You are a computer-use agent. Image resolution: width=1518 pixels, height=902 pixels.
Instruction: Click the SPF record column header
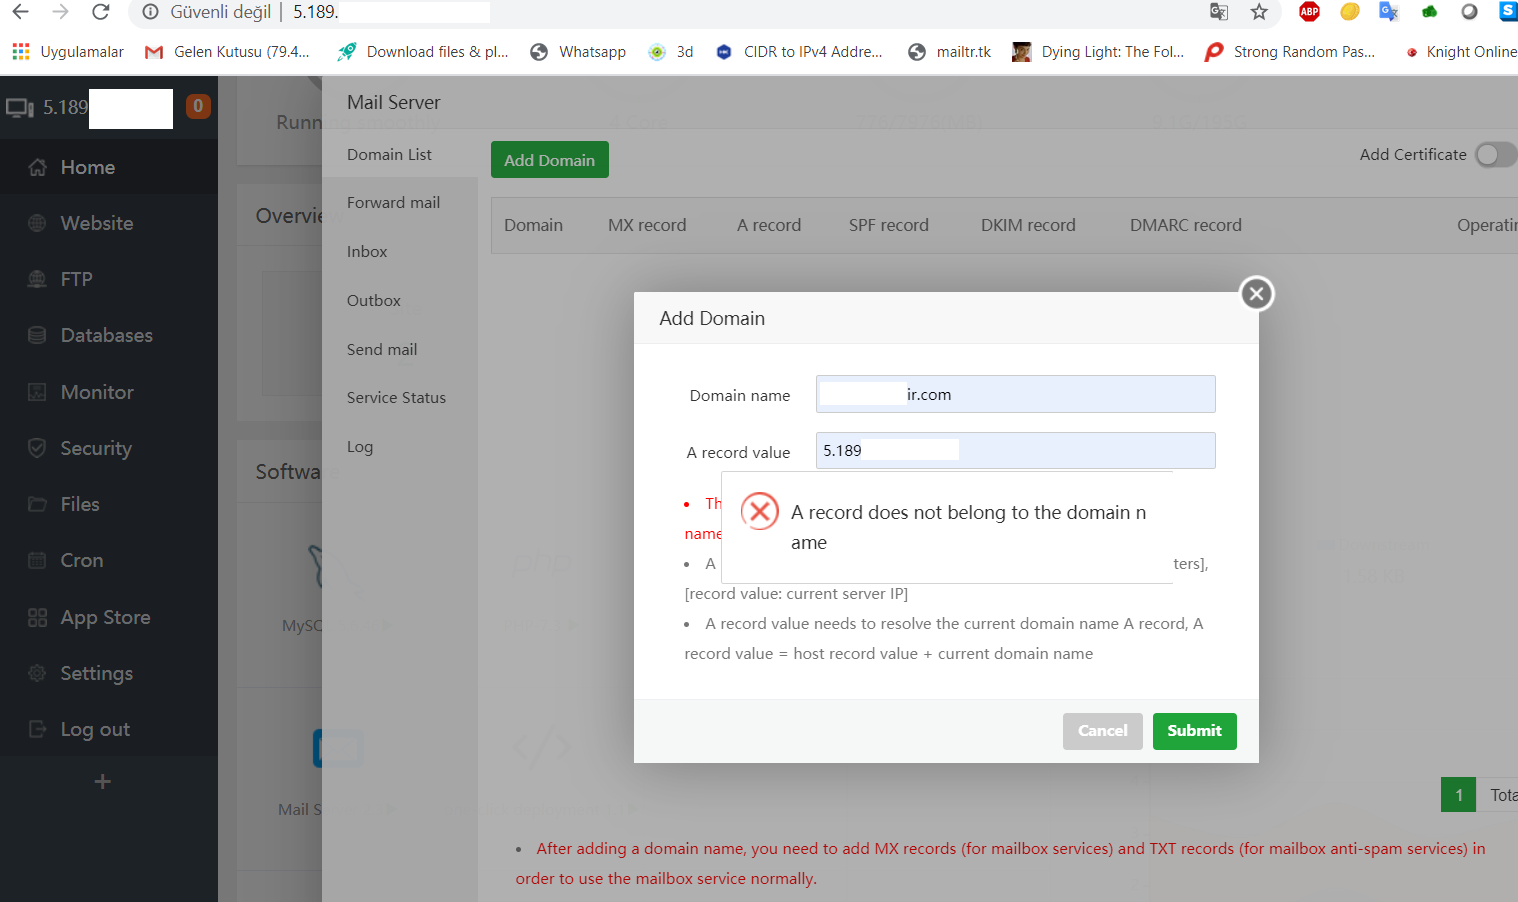point(889,226)
